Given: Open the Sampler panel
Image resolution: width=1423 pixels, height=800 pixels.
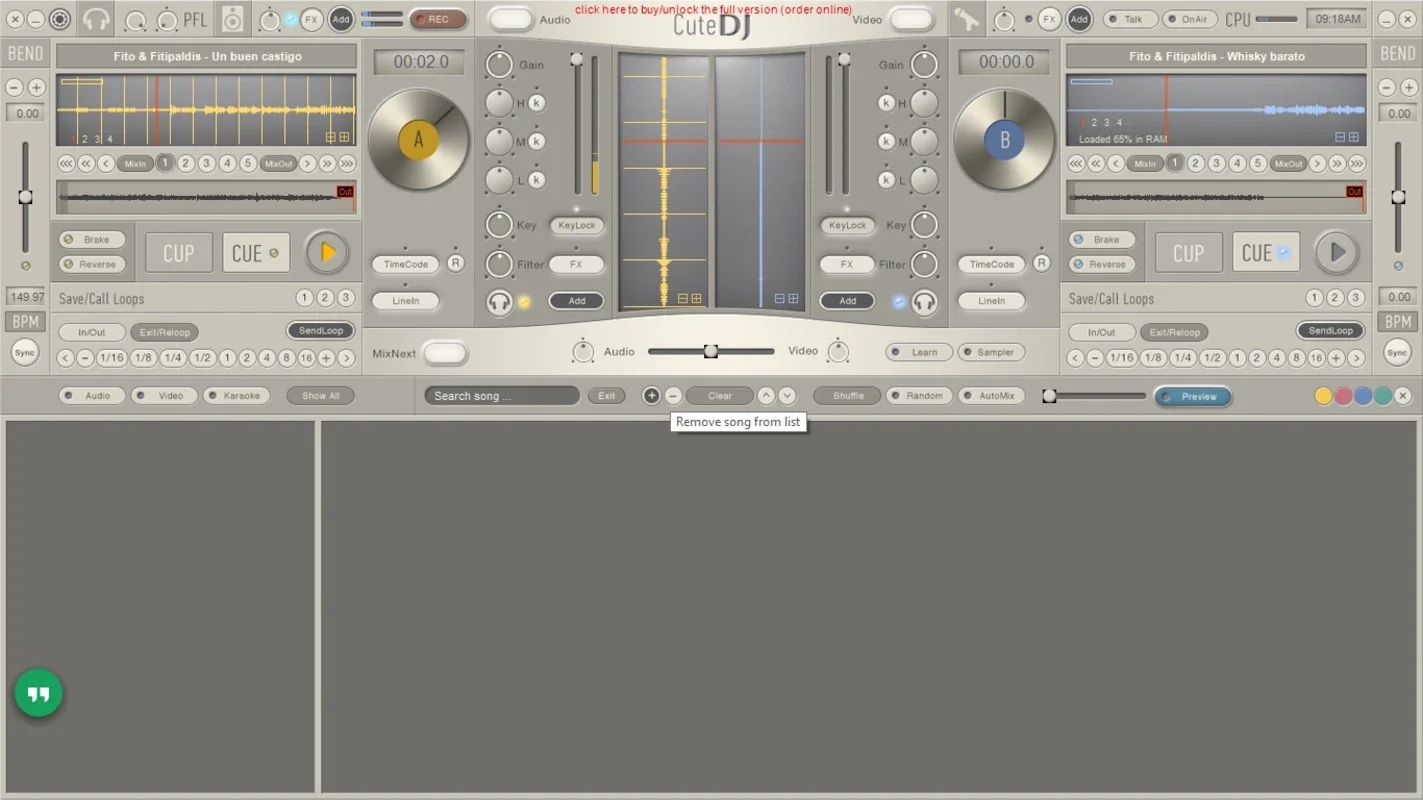Looking at the screenshot, I should [991, 352].
